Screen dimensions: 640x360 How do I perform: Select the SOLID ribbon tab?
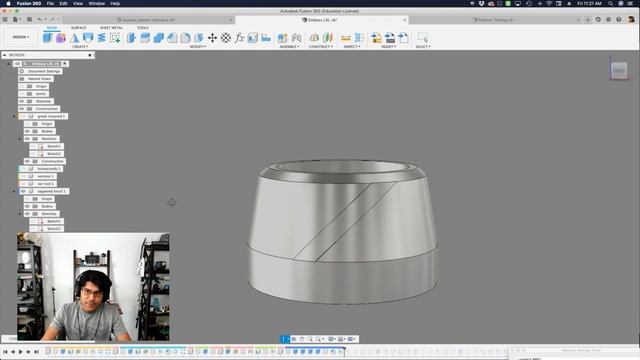pos(52,28)
